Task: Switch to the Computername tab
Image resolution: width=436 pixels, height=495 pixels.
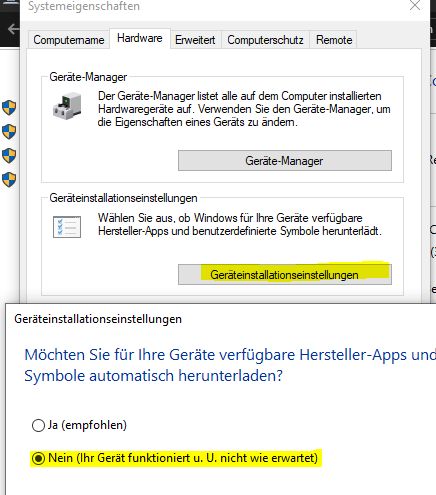Action: [69, 40]
